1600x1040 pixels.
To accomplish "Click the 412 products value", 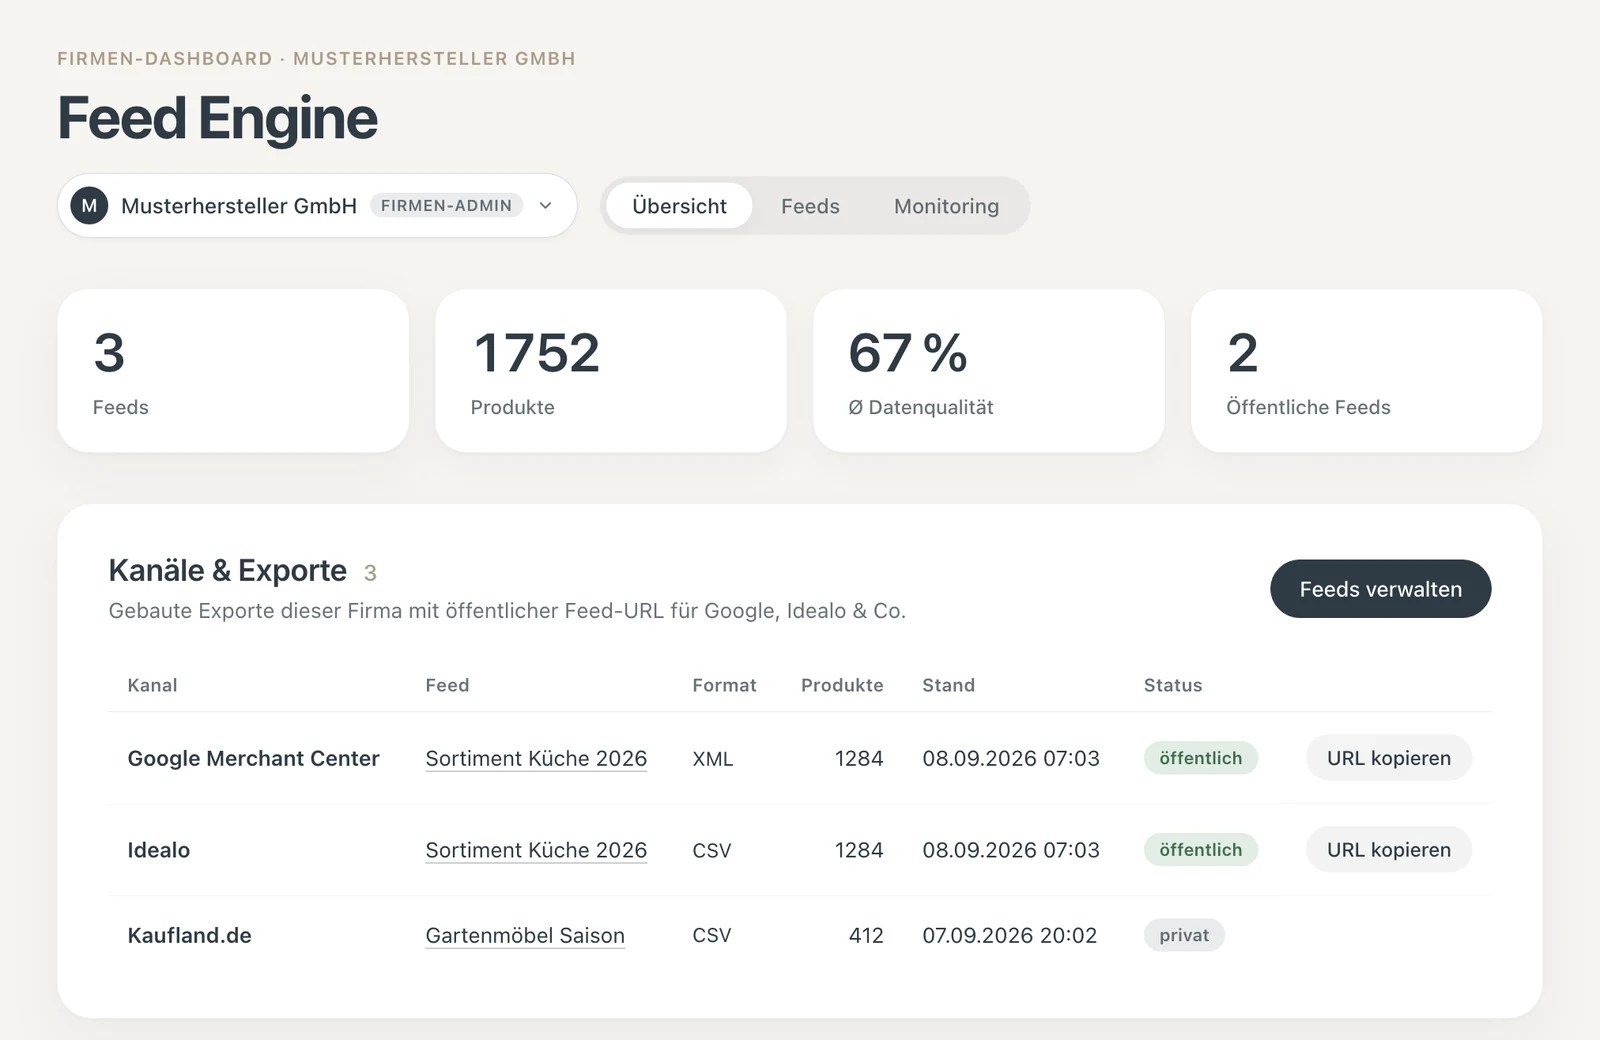I will (x=866, y=936).
